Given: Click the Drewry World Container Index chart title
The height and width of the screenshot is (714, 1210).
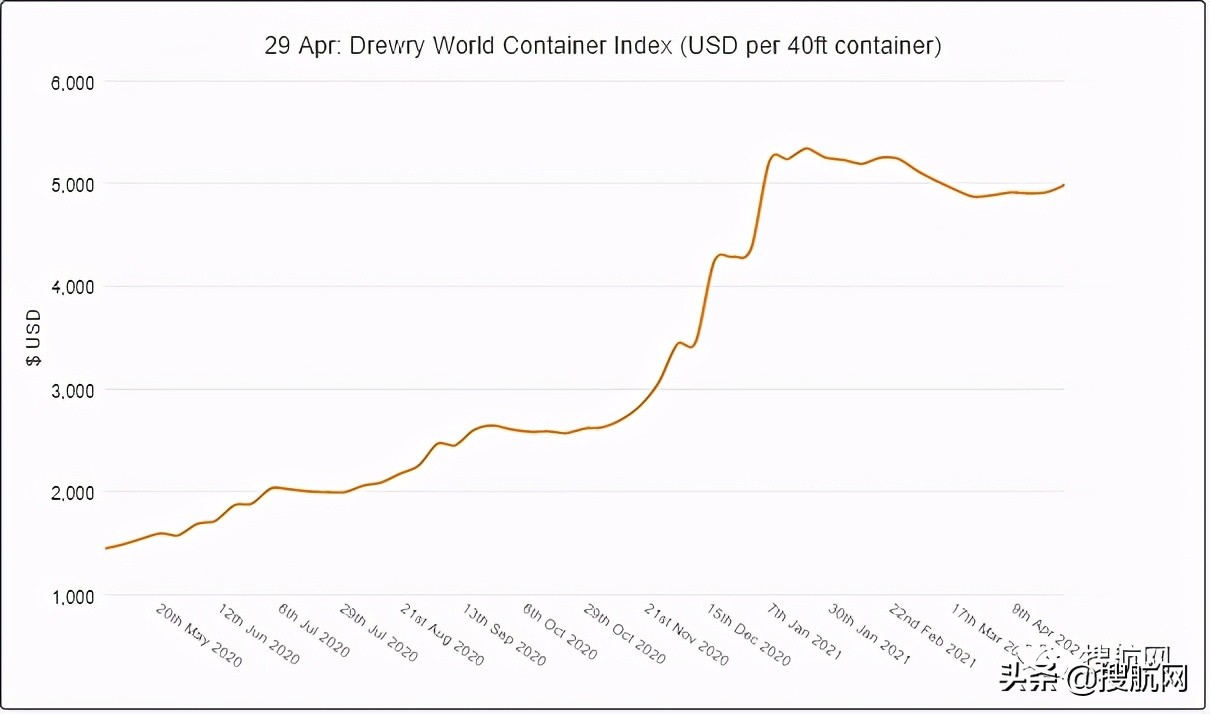Looking at the screenshot, I should (603, 46).
